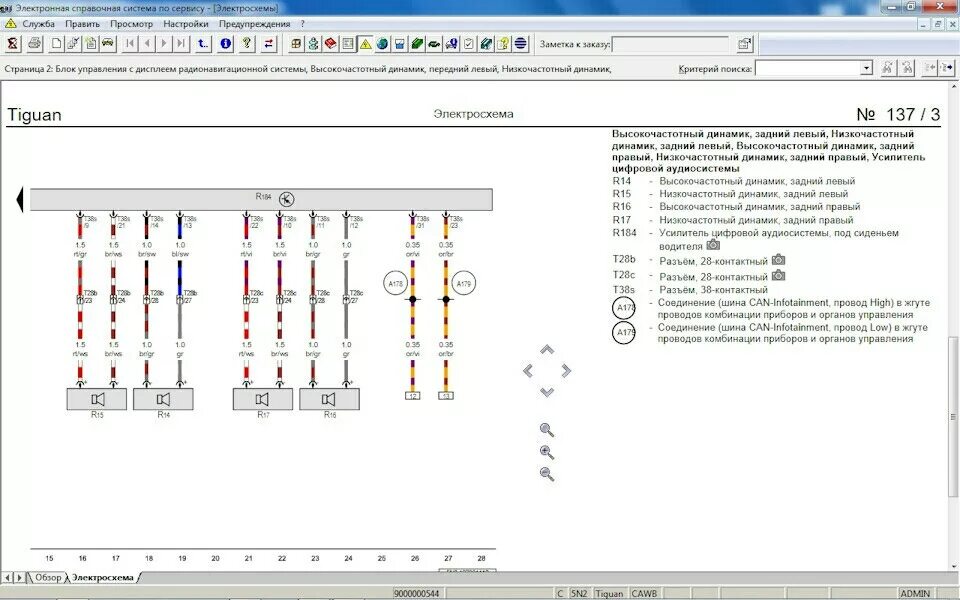The width and height of the screenshot is (960, 600).
Task: Pan diagram right with the right arrow
Action: (566, 370)
